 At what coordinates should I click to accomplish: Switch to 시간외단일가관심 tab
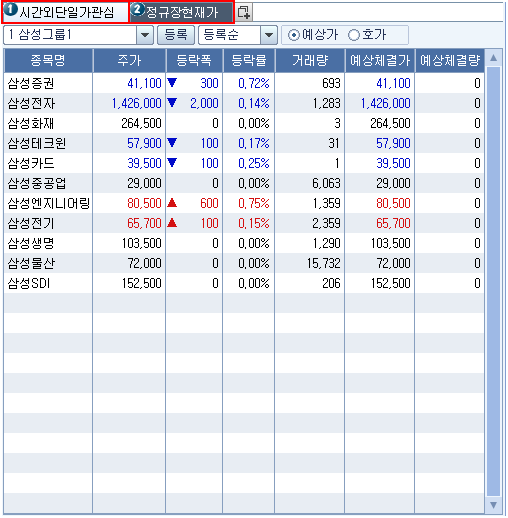click(65, 12)
